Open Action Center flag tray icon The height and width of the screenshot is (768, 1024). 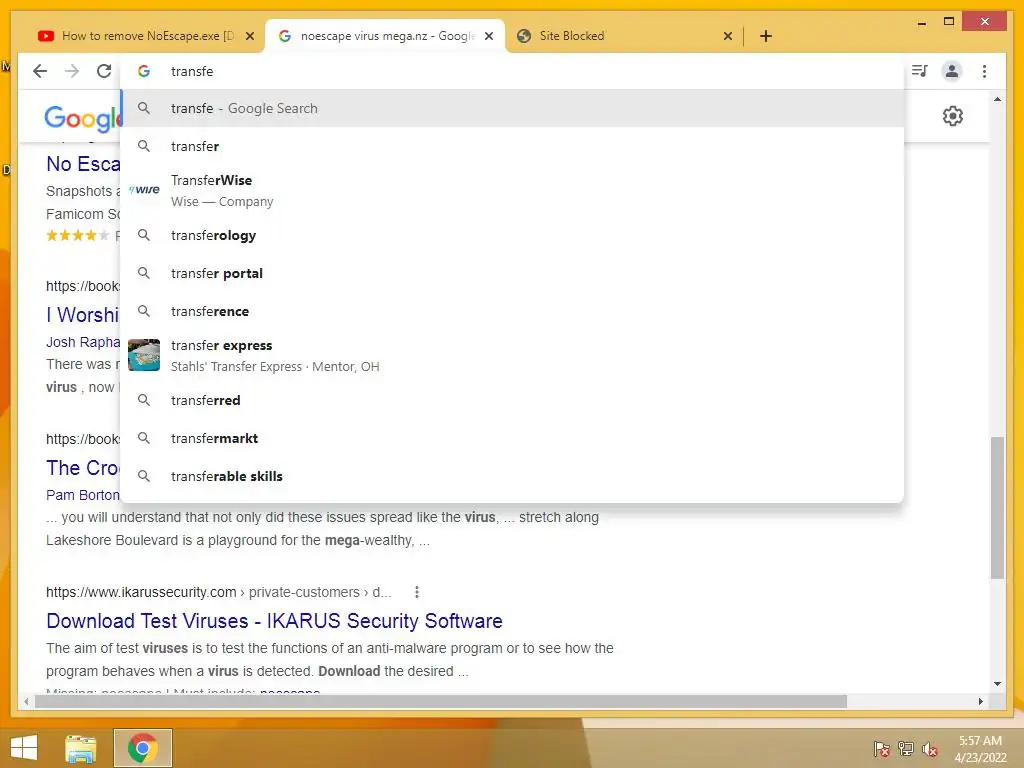(x=882, y=749)
